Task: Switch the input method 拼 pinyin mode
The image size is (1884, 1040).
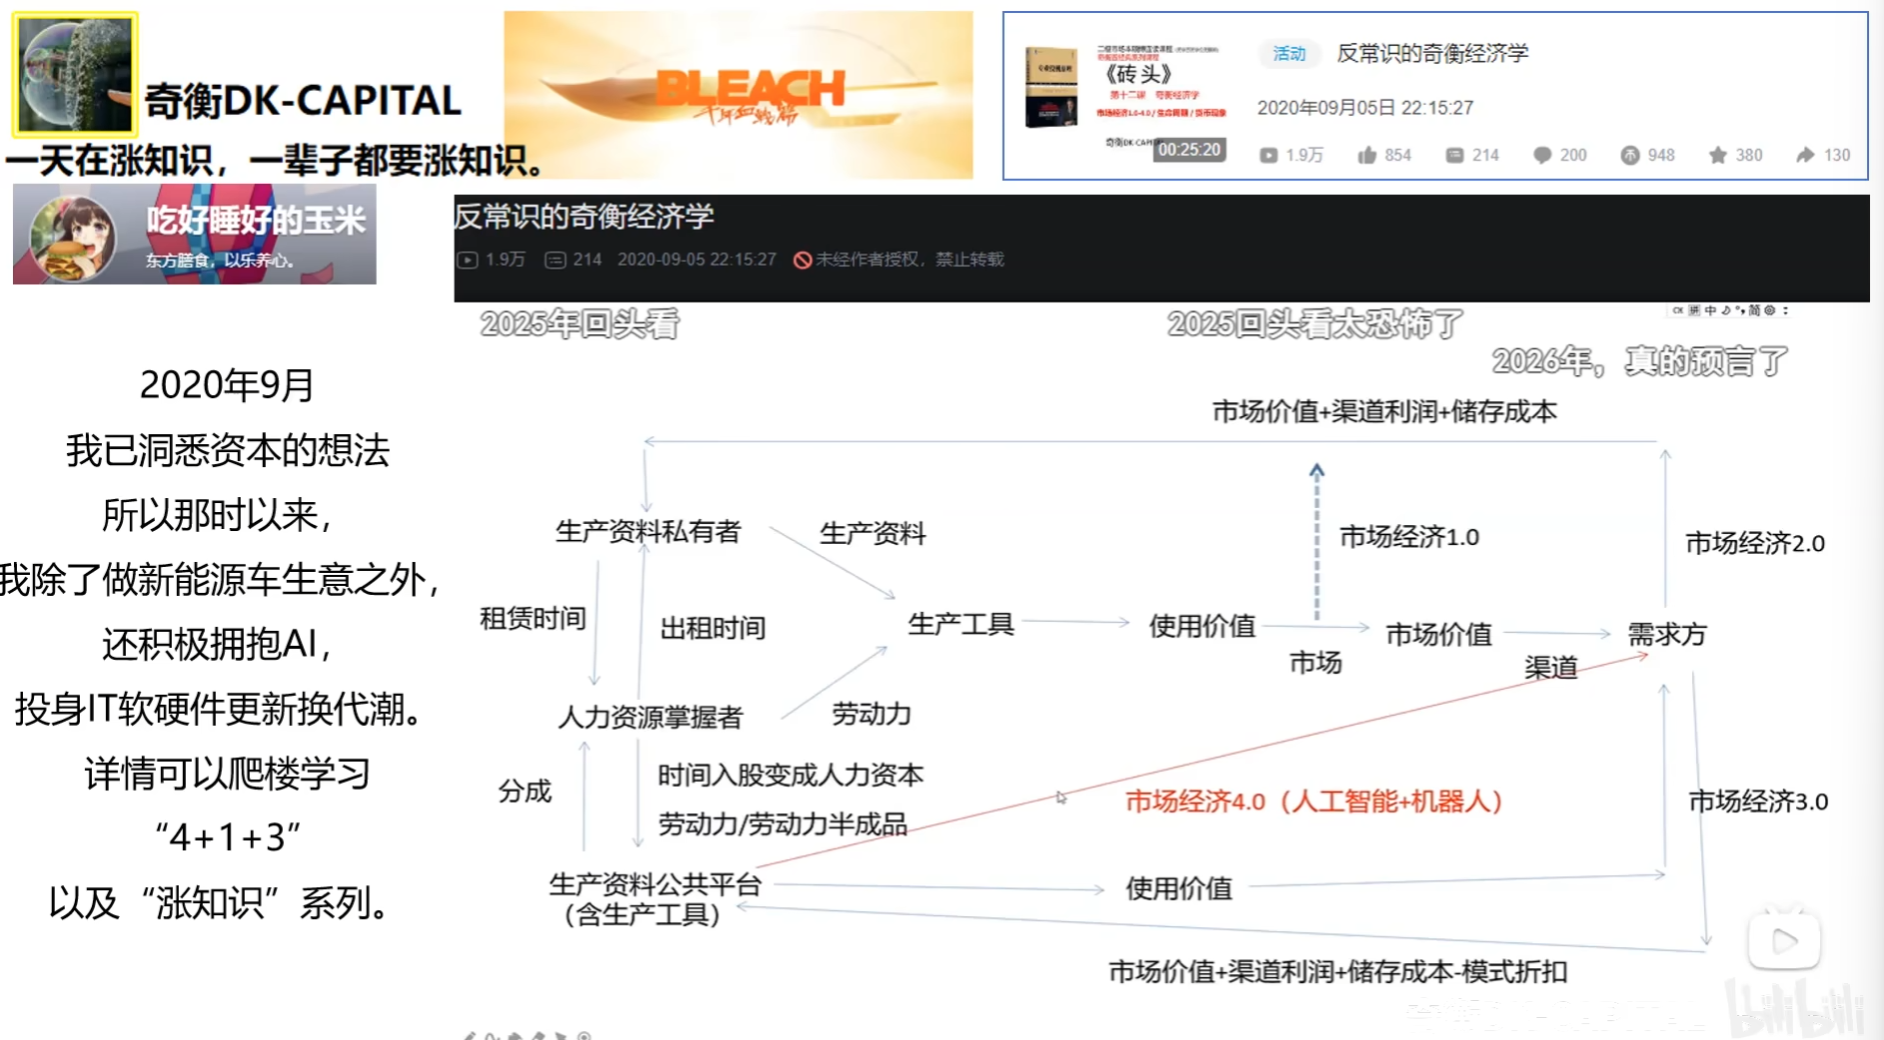Action: pyautogui.click(x=1694, y=310)
